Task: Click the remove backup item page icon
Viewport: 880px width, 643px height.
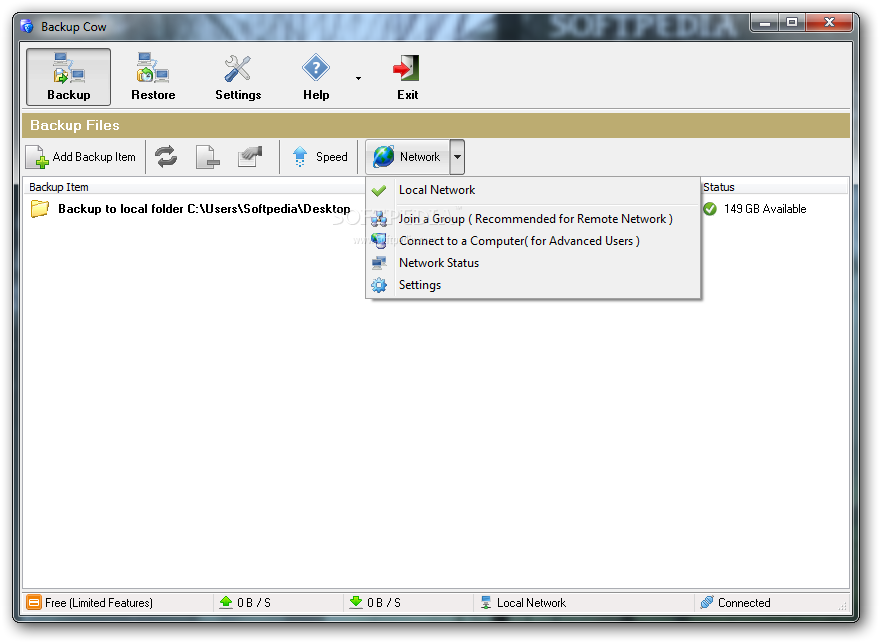Action: pos(208,157)
